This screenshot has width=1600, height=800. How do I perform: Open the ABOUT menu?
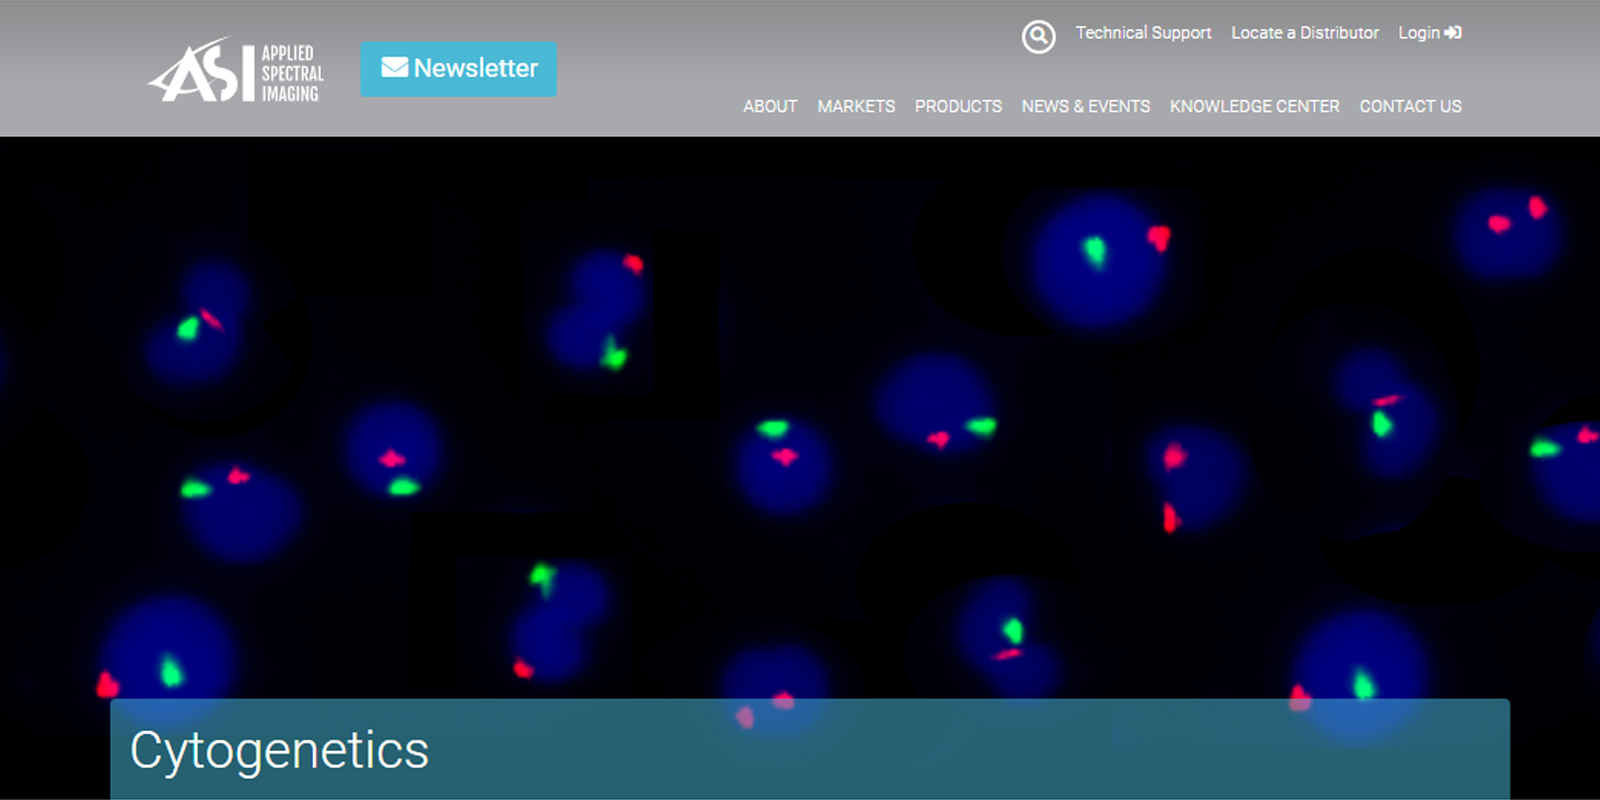coord(770,106)
